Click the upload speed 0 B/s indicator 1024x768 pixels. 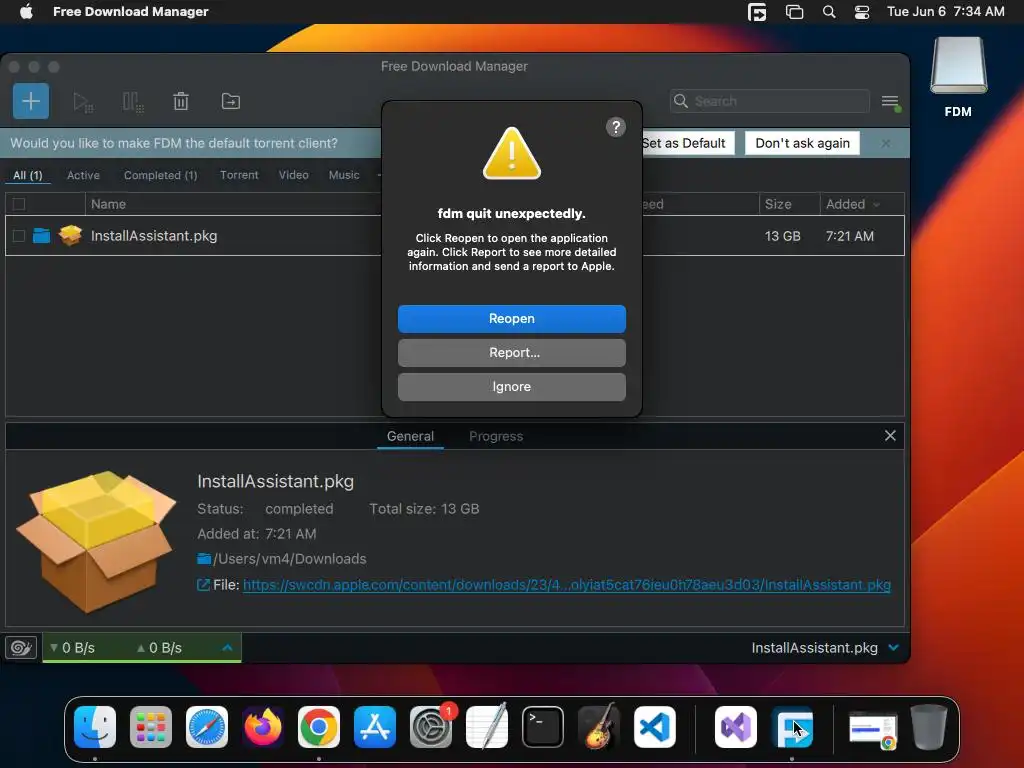click(x=159, y=648)
